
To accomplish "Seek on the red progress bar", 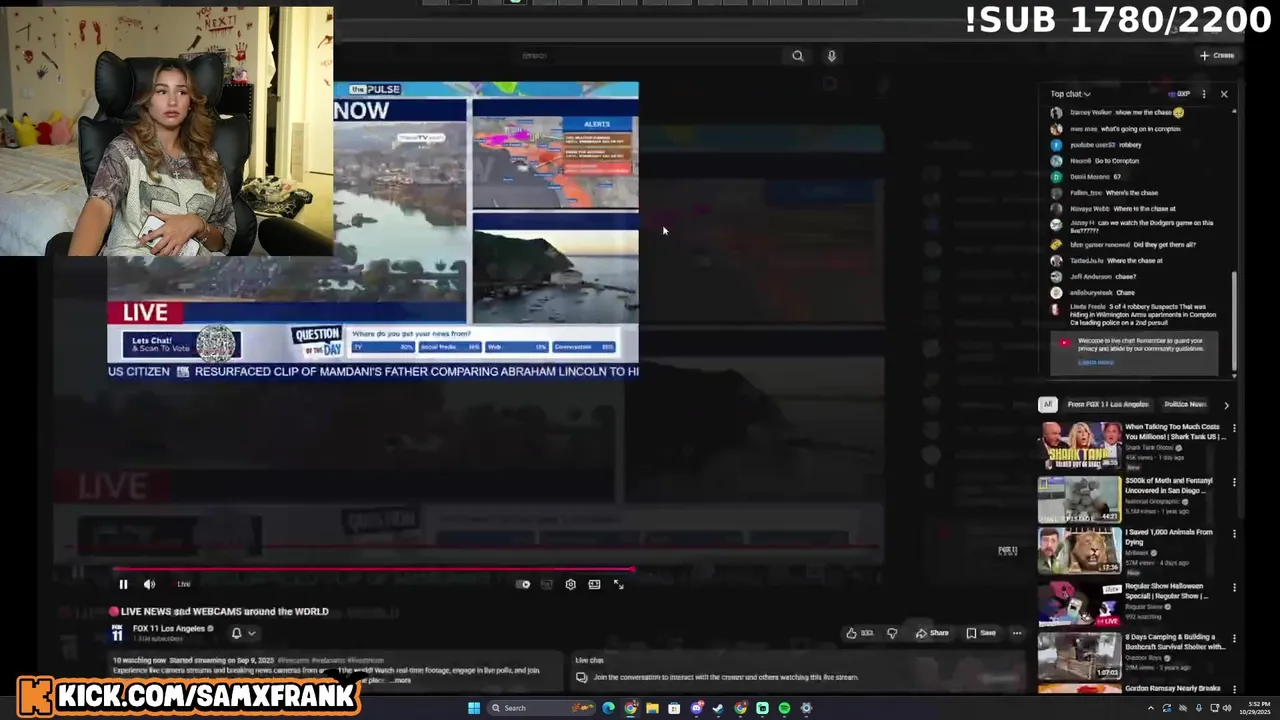I will [372, 569].
